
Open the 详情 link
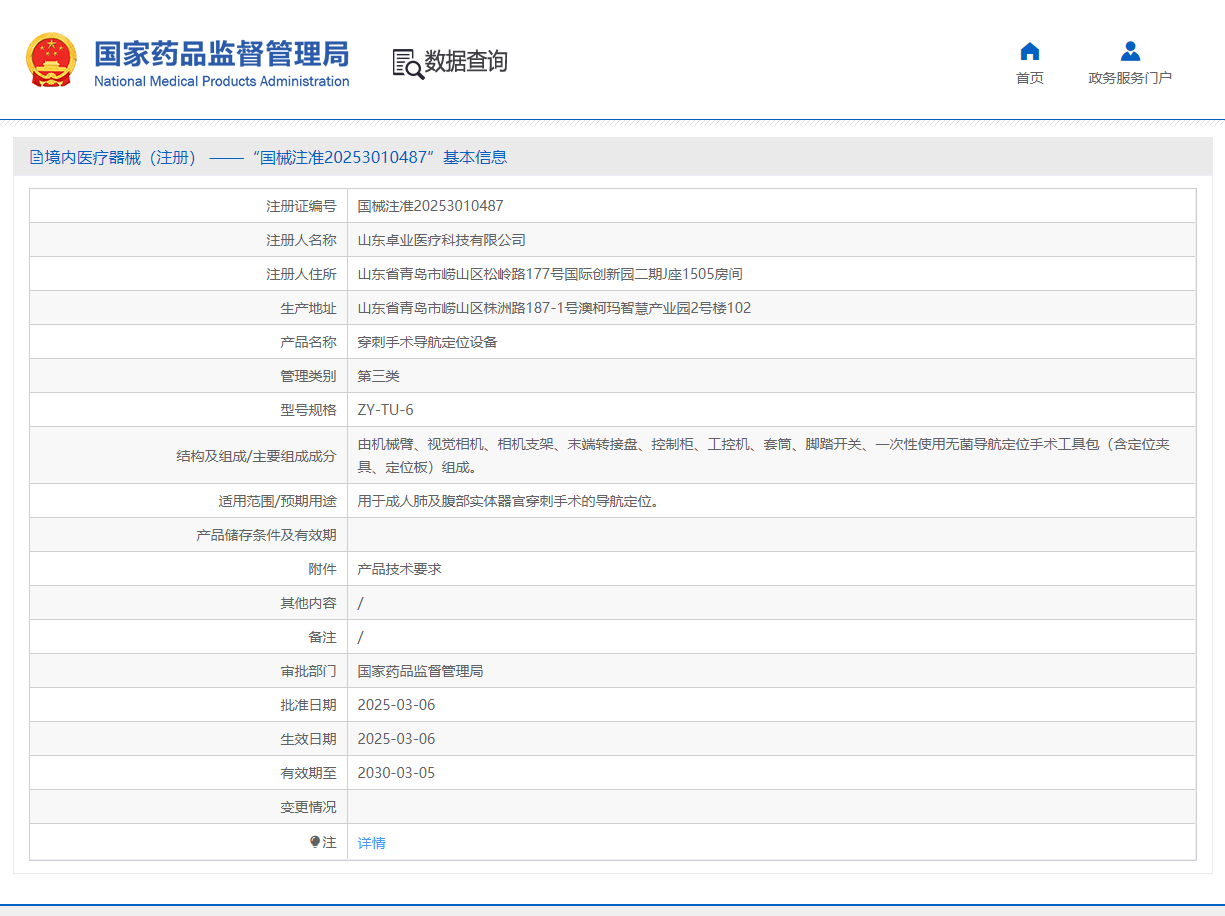coord(372,843)
